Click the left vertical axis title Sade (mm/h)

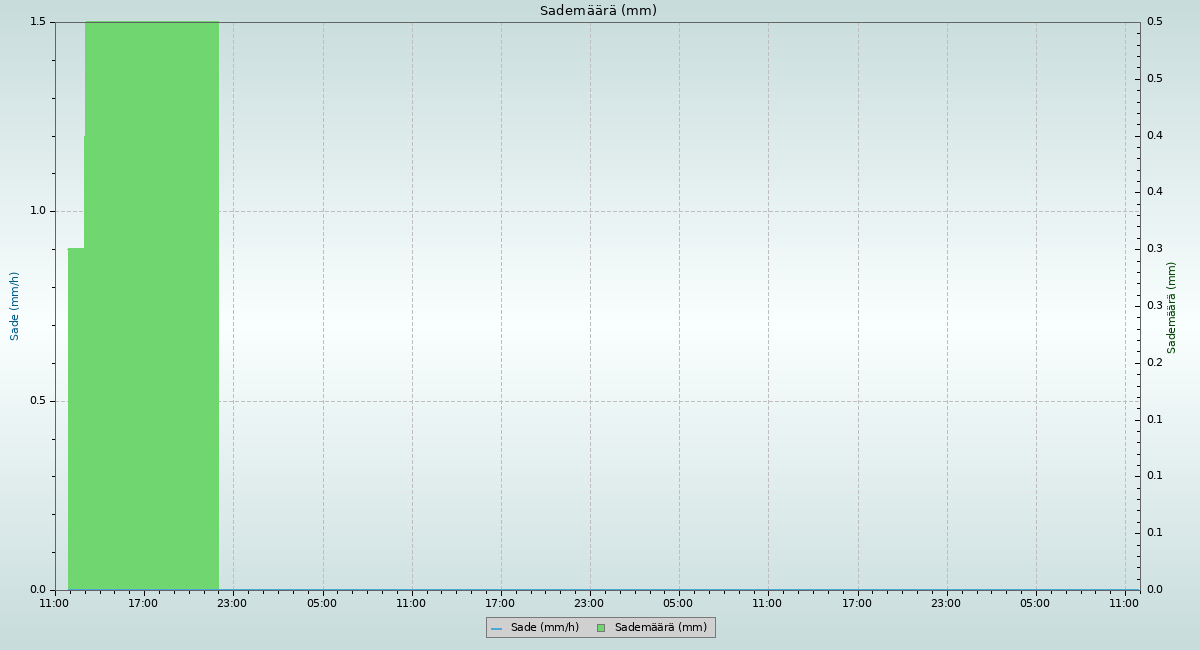tap(15, 306)
